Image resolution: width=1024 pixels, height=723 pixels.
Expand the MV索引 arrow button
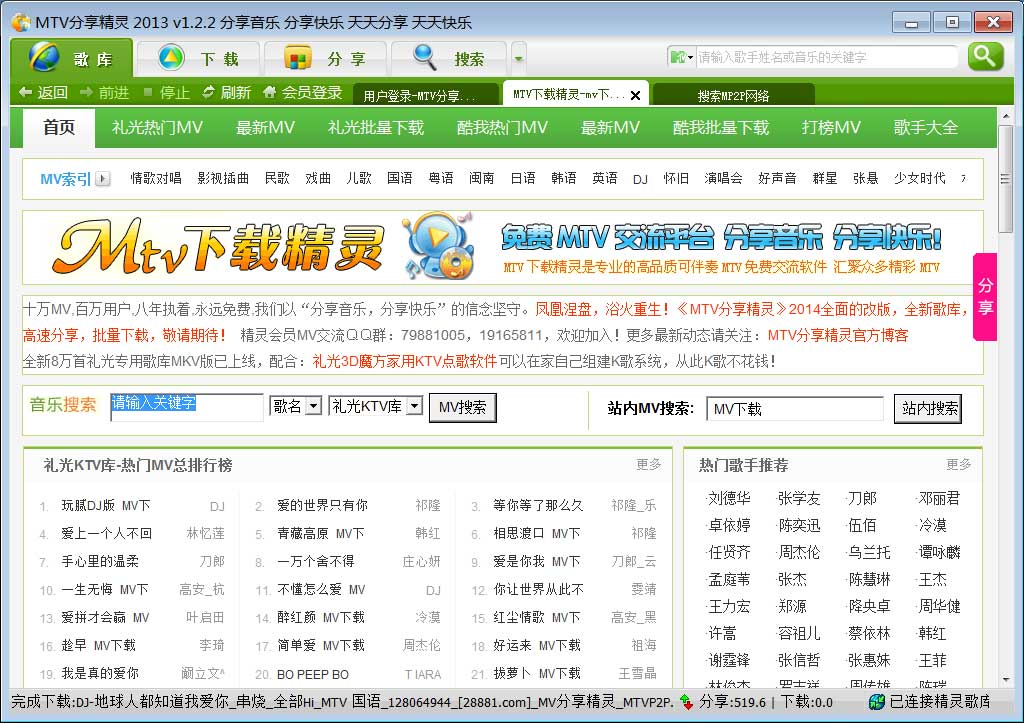(x=103, y=179)
